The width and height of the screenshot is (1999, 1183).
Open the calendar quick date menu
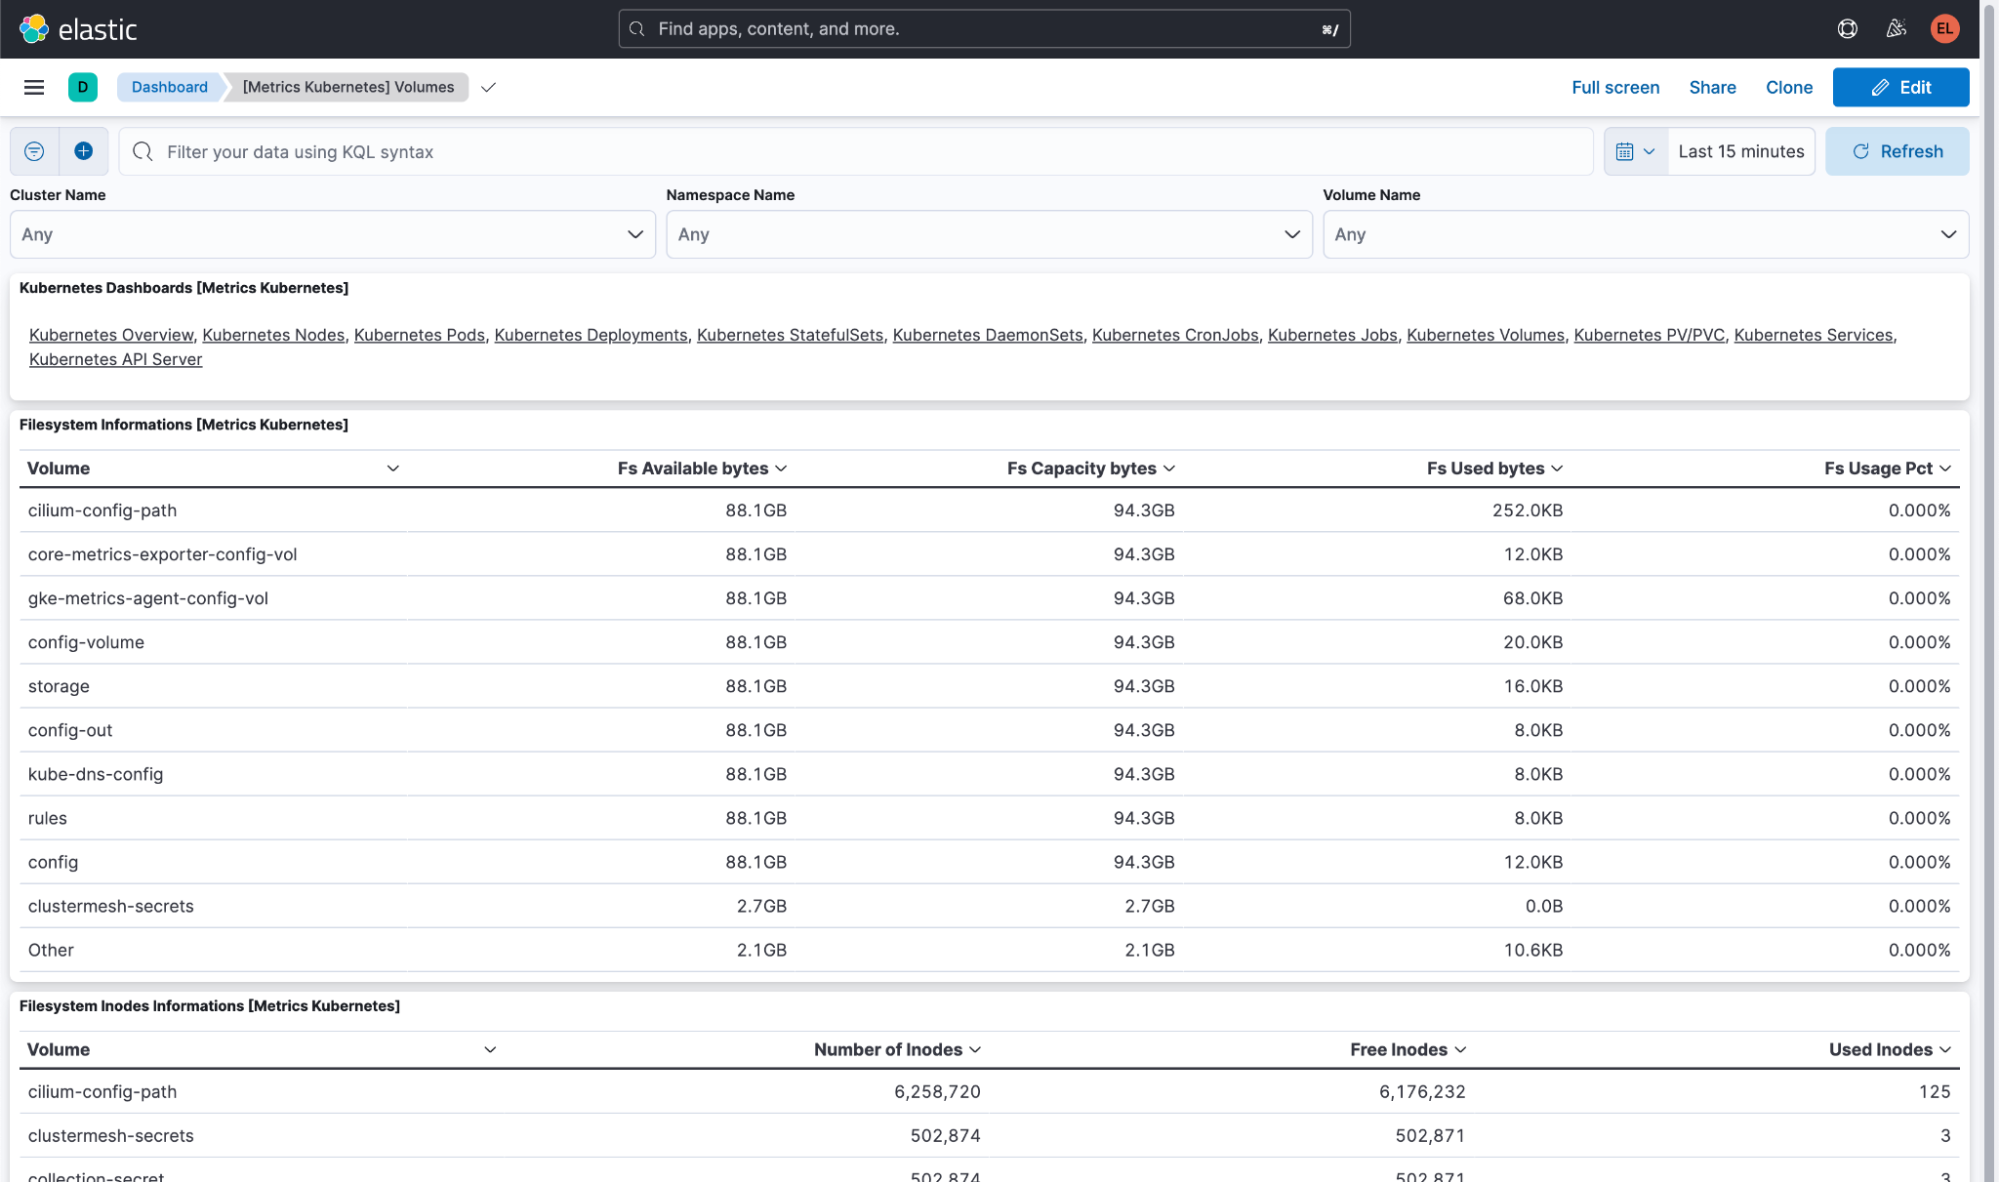click(1635, 151)
